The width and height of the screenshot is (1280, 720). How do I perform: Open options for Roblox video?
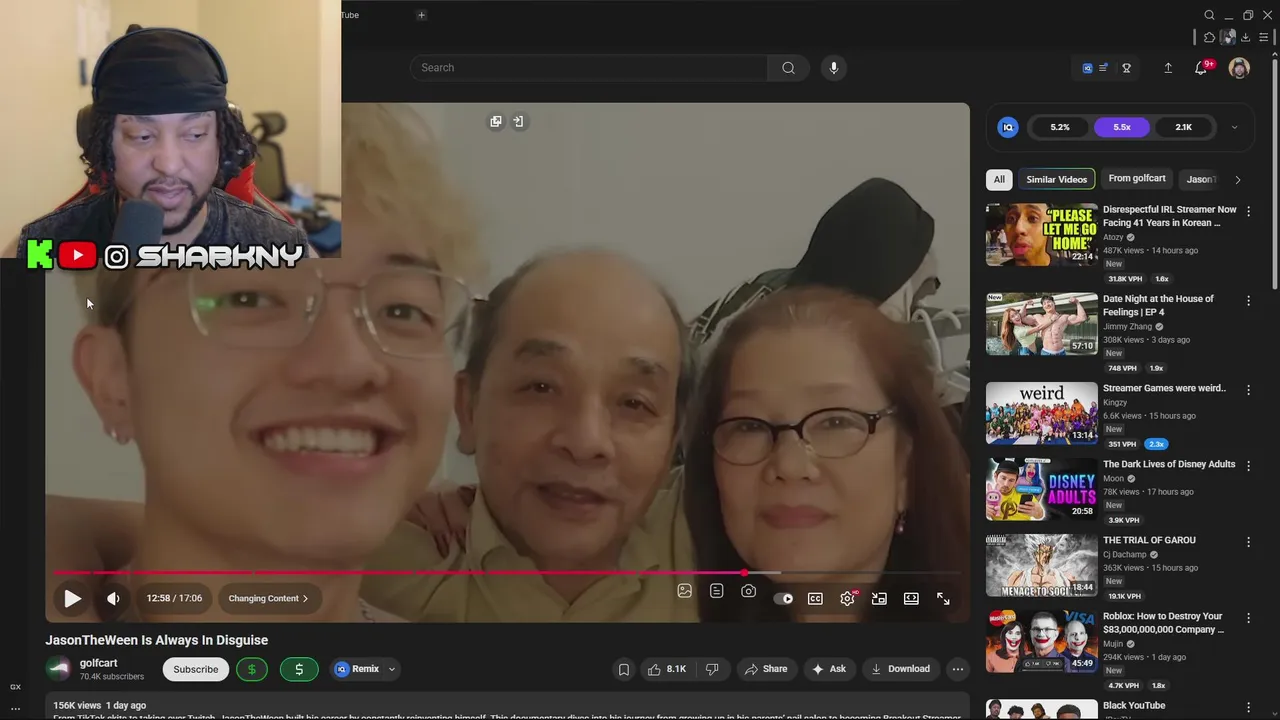pyautogui.click(x=1248, y=618)
